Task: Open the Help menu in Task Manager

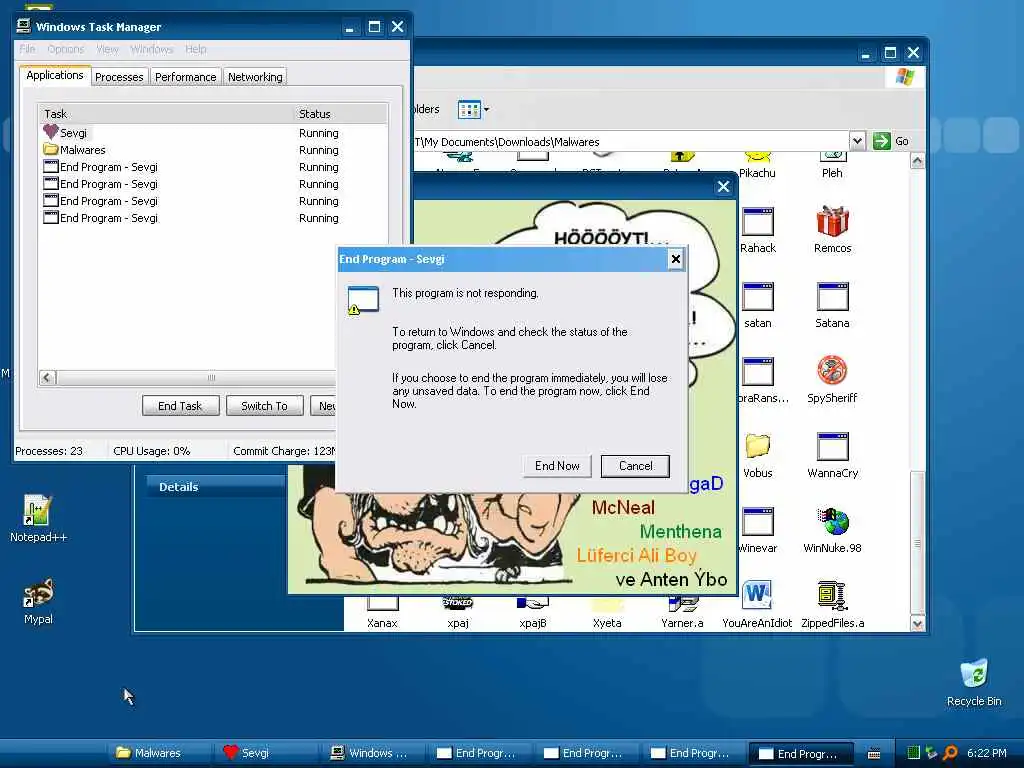Action: coord(195,49)
